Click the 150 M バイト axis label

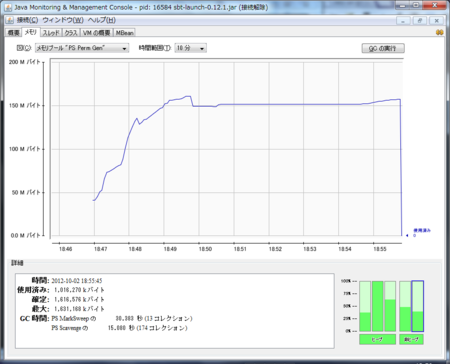[24, 105]
